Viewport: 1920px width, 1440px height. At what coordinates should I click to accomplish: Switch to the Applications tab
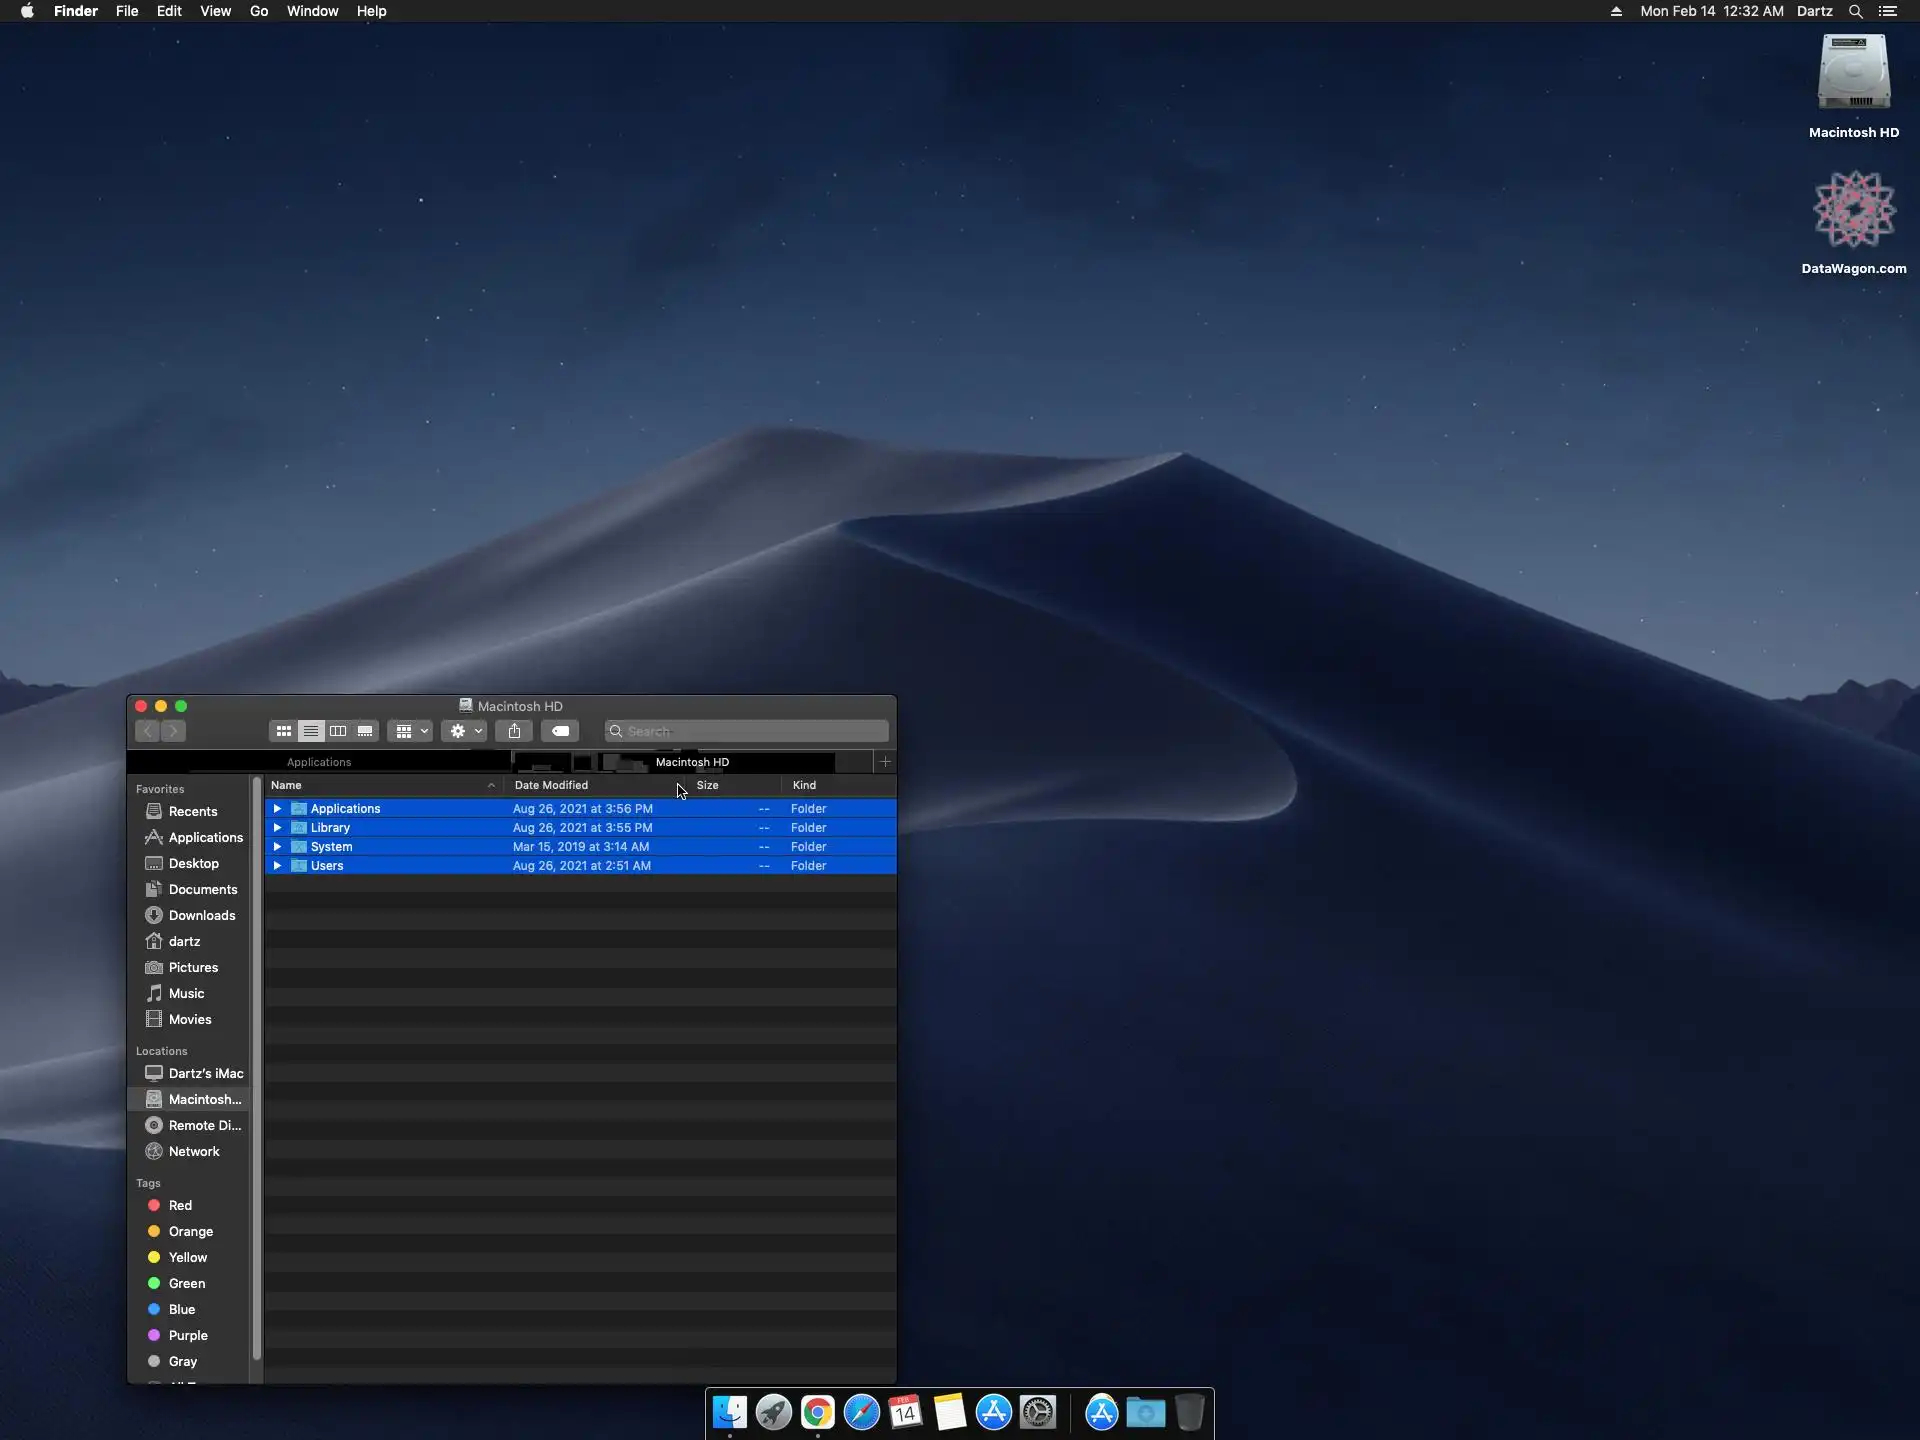pos(319,762)
